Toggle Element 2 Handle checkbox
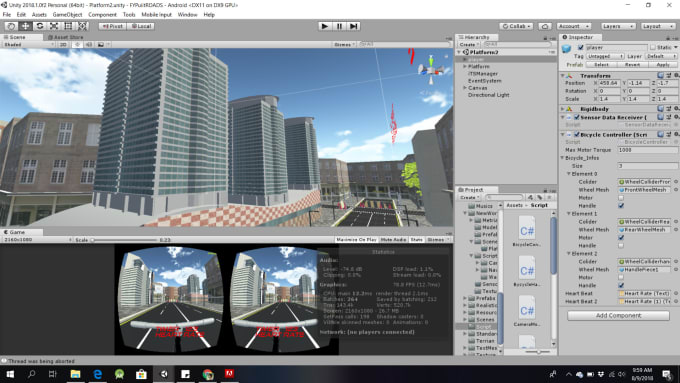The height and width of the screenshot is (383, 680). 621,285
